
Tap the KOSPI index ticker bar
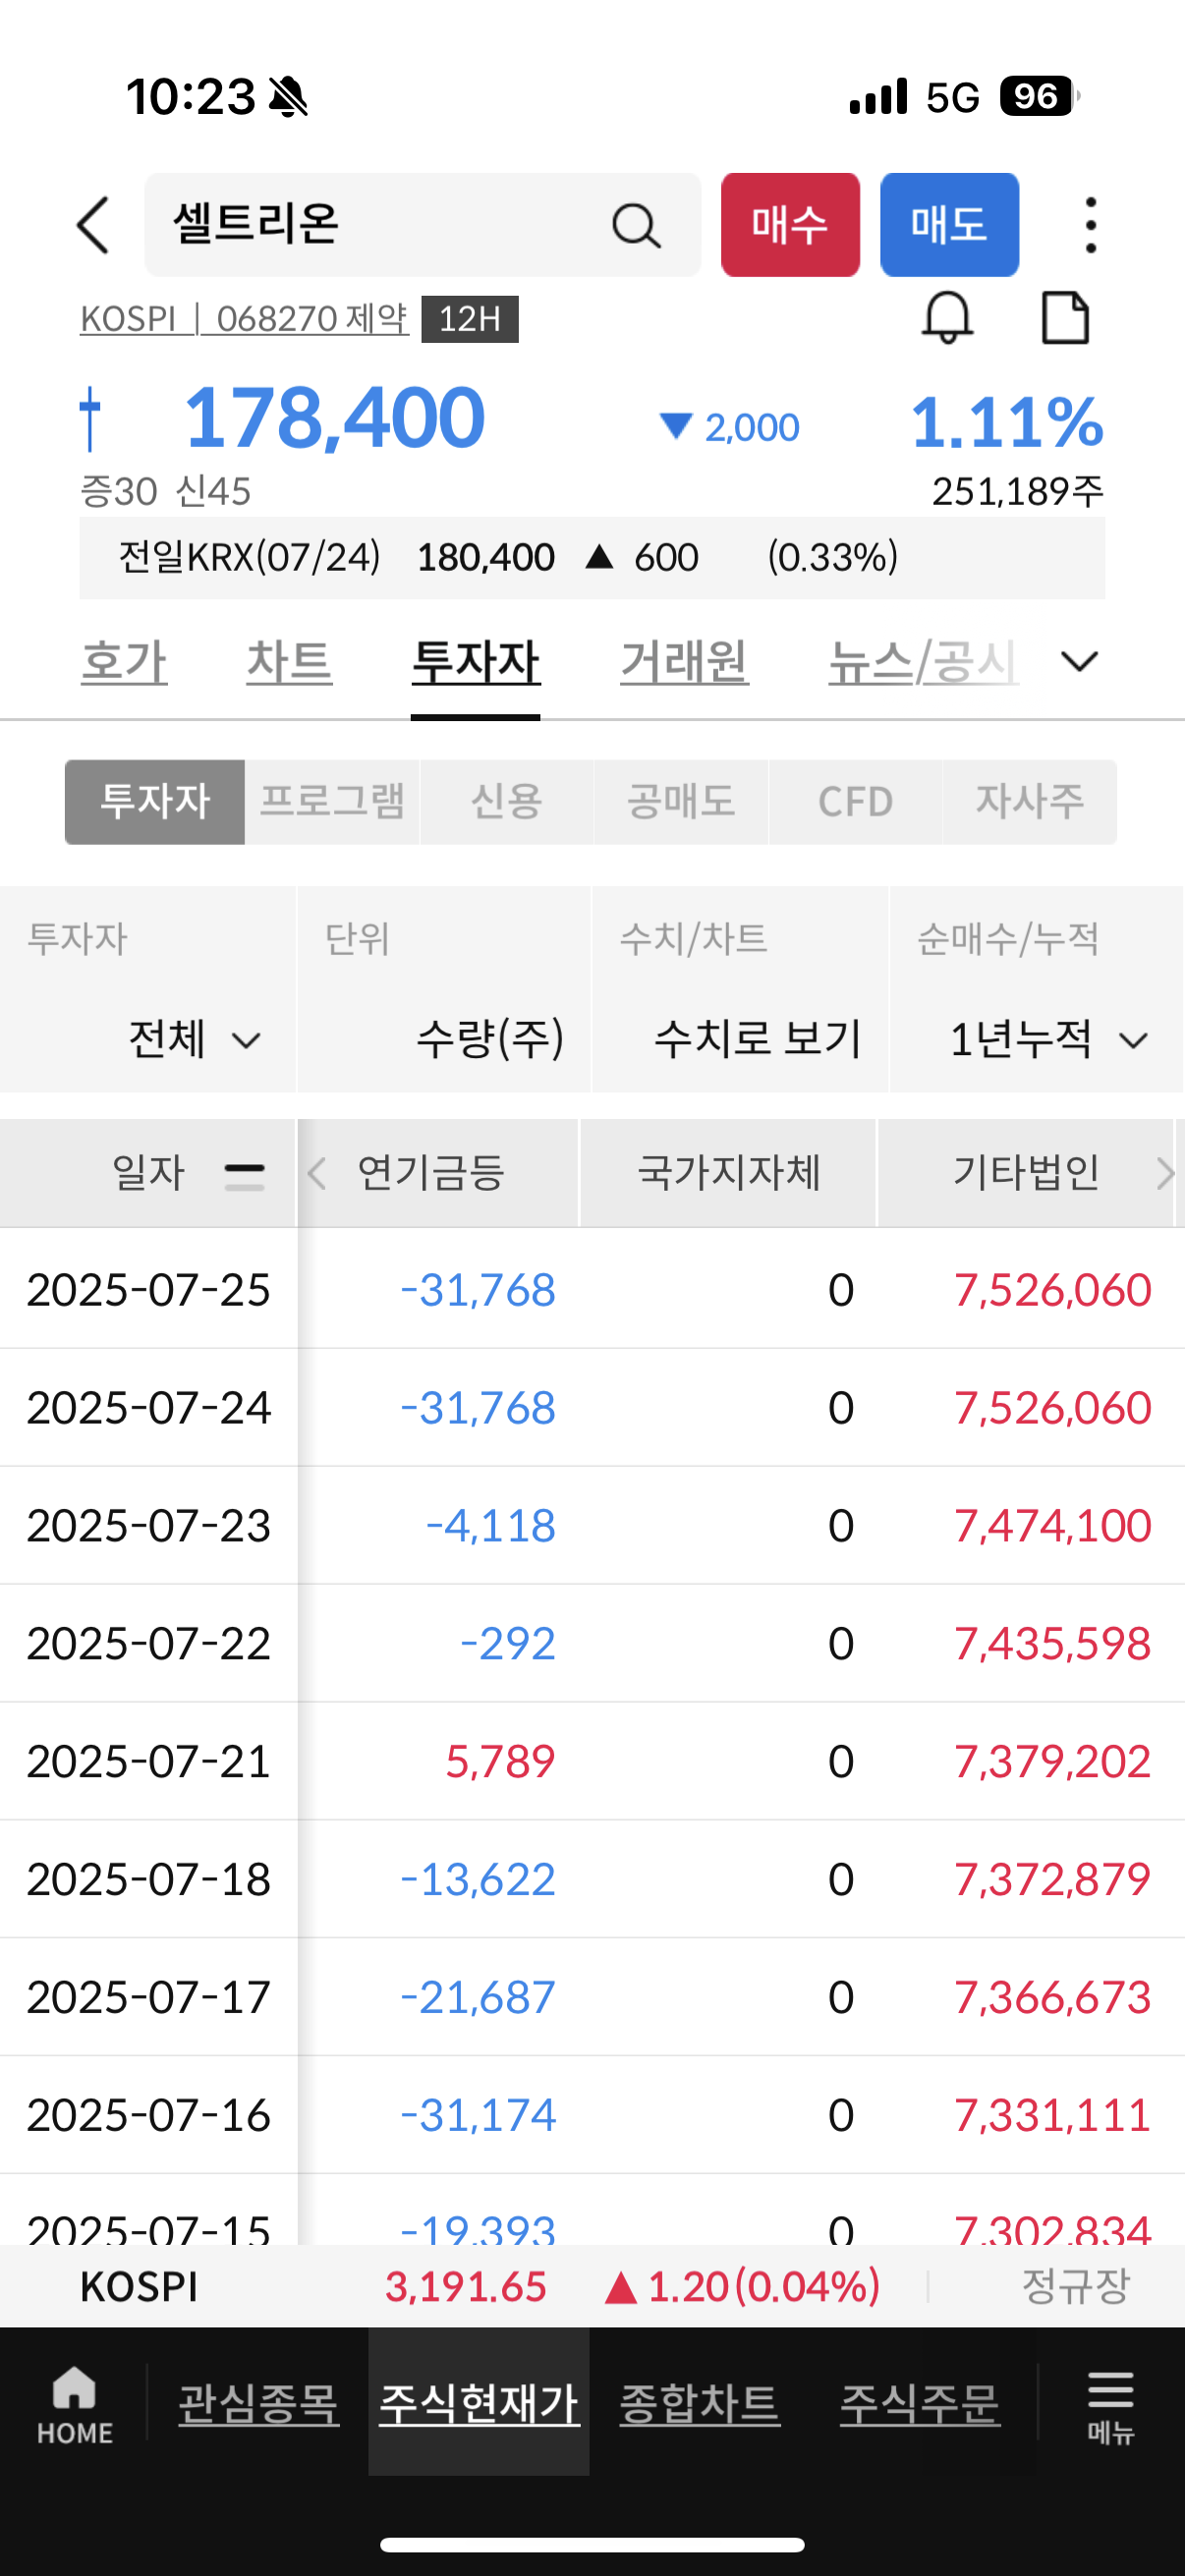pos(592,2287)
